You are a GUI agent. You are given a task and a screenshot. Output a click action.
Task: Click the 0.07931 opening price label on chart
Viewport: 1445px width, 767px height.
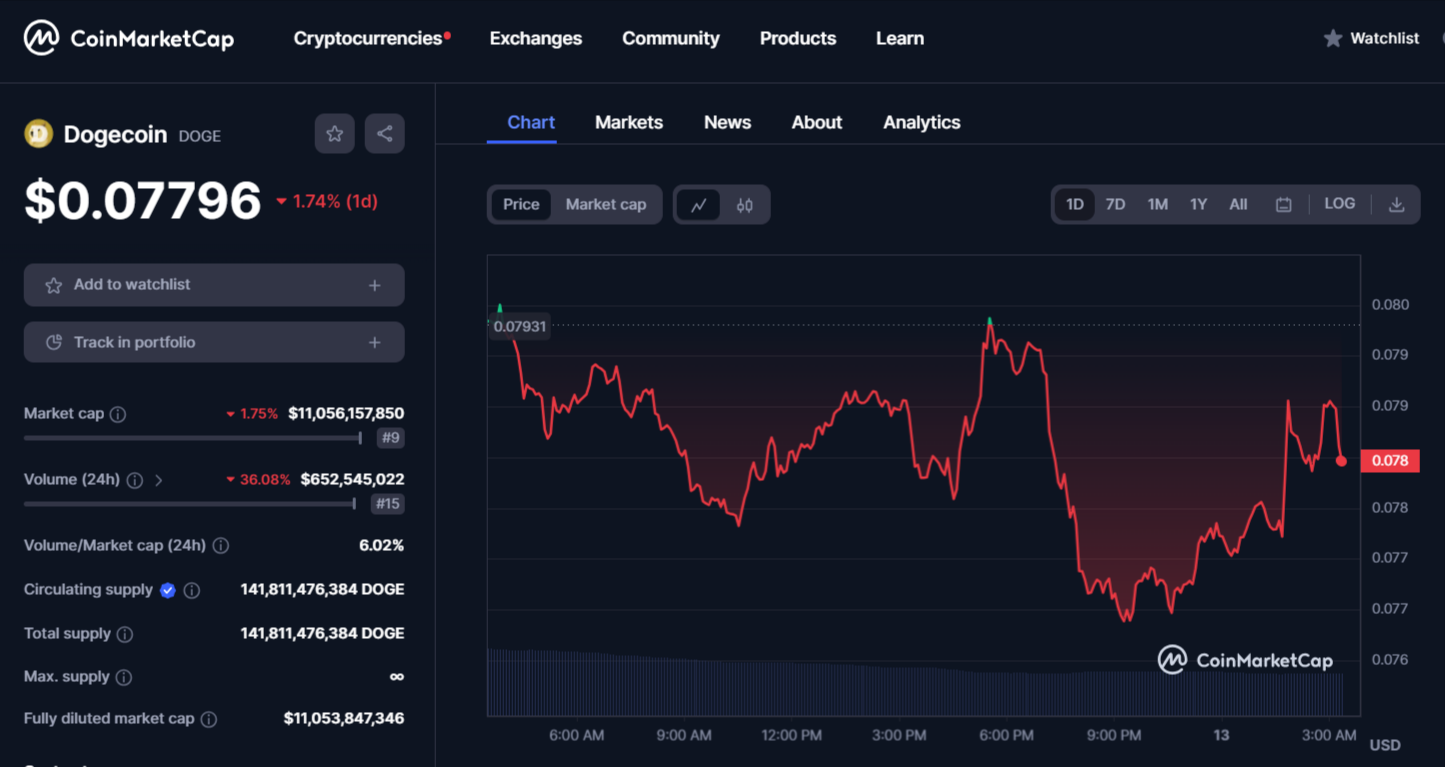click(x=520, y=327)
